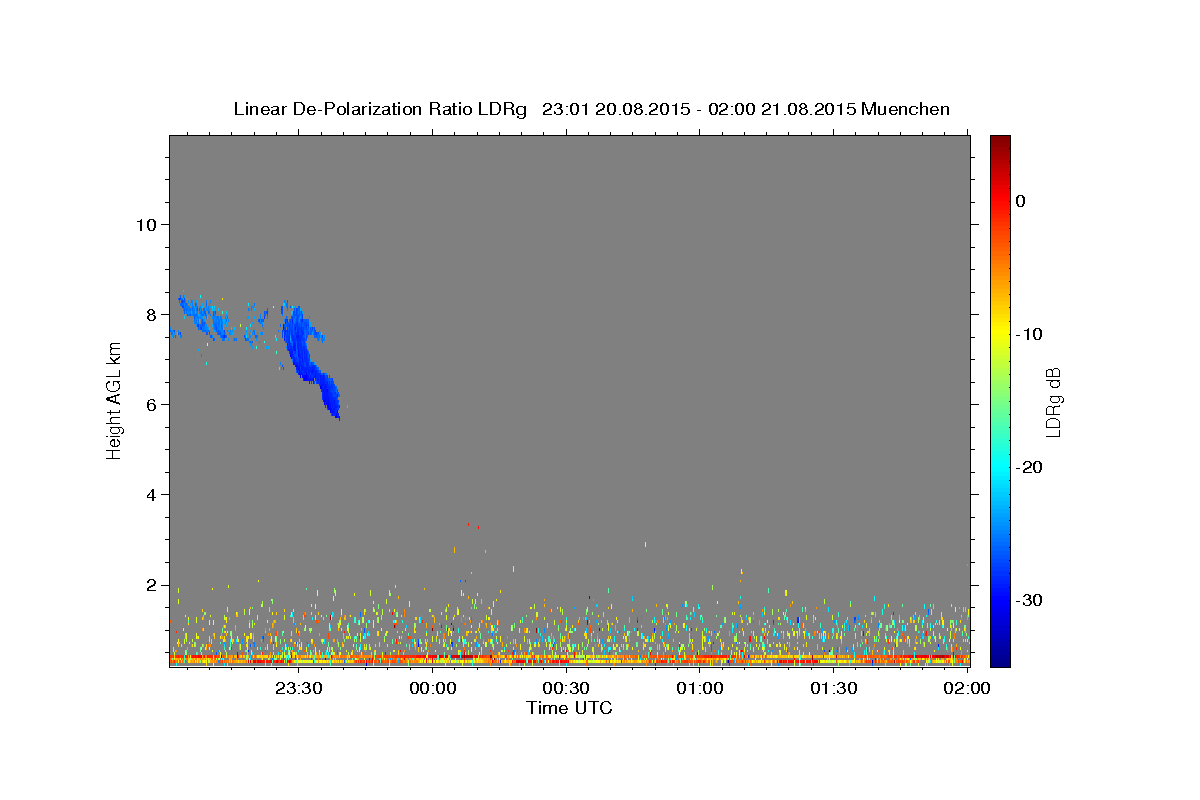Click the 'Muenchen' word in the title
The height and width of the screenshot is (800, 1200).
click(906, 109)
